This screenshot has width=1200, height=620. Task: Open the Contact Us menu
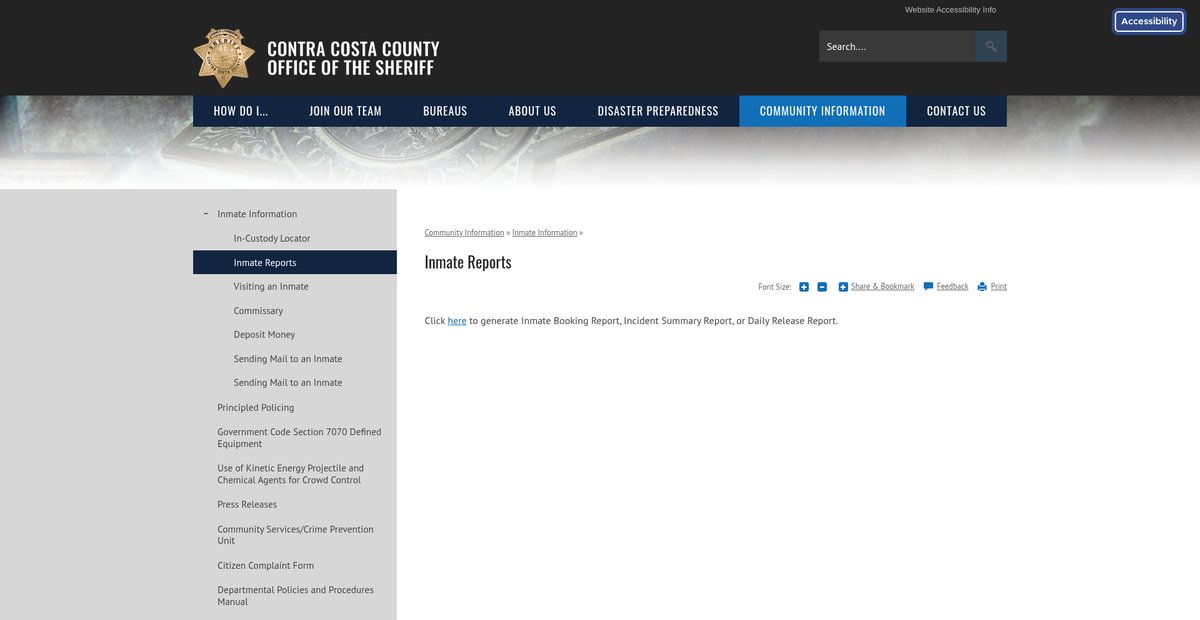click(956, 111)
